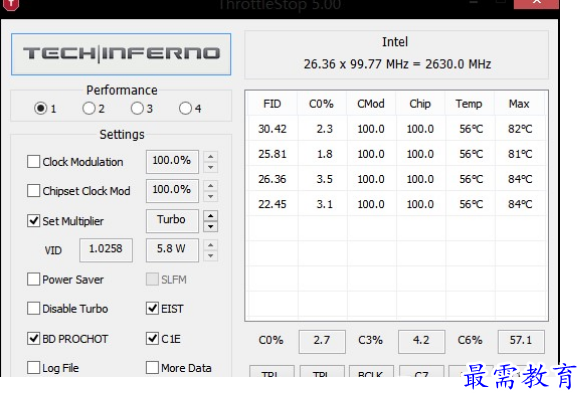
Task: Uncheck the EIST checkbox
Action: [152, 308]
